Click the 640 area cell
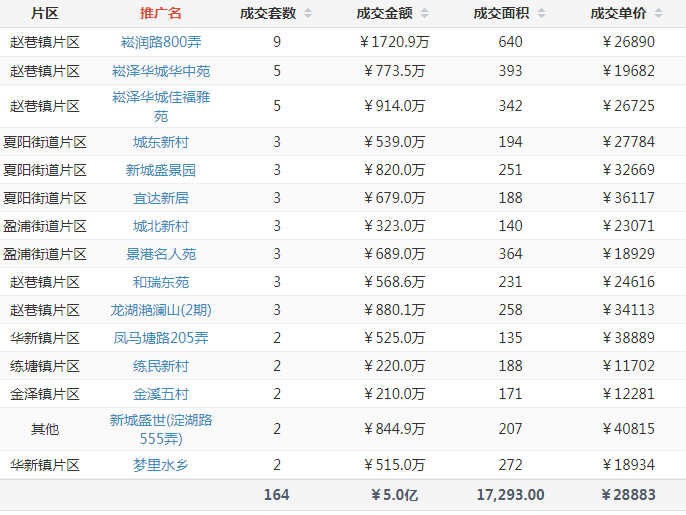 coord(511,42)
